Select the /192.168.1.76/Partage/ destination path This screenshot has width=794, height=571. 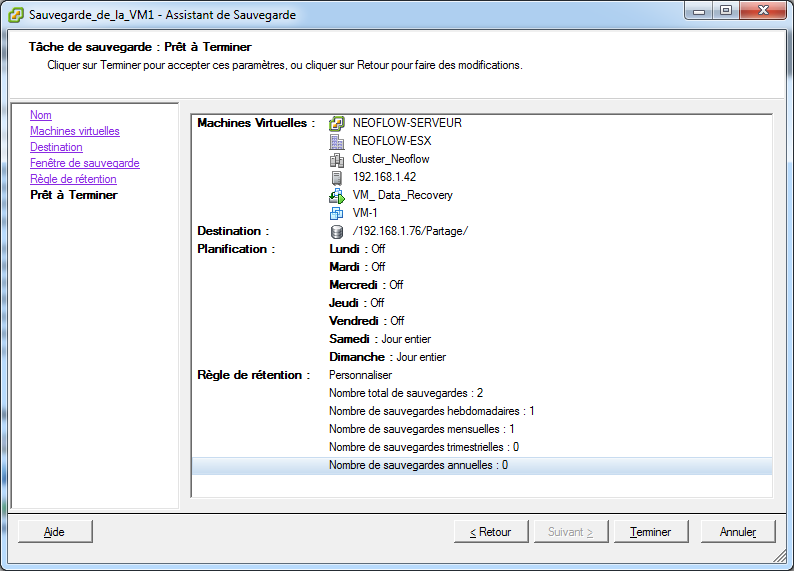410,231
